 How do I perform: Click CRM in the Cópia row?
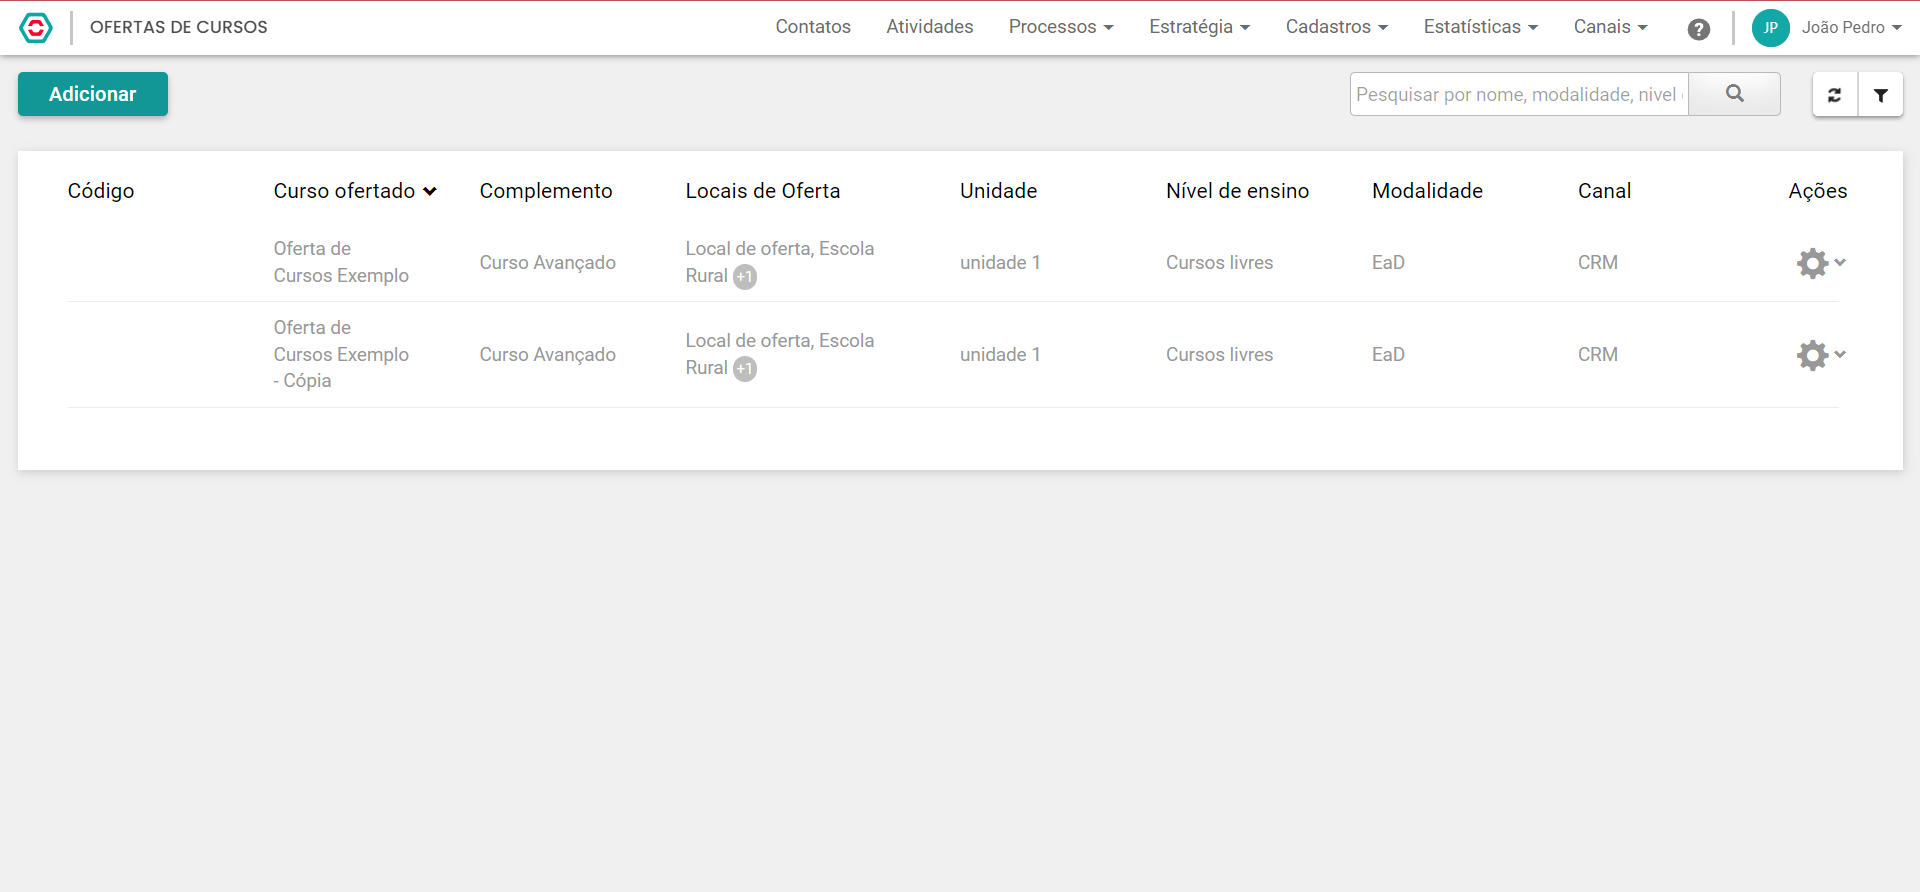[1598, 355]
